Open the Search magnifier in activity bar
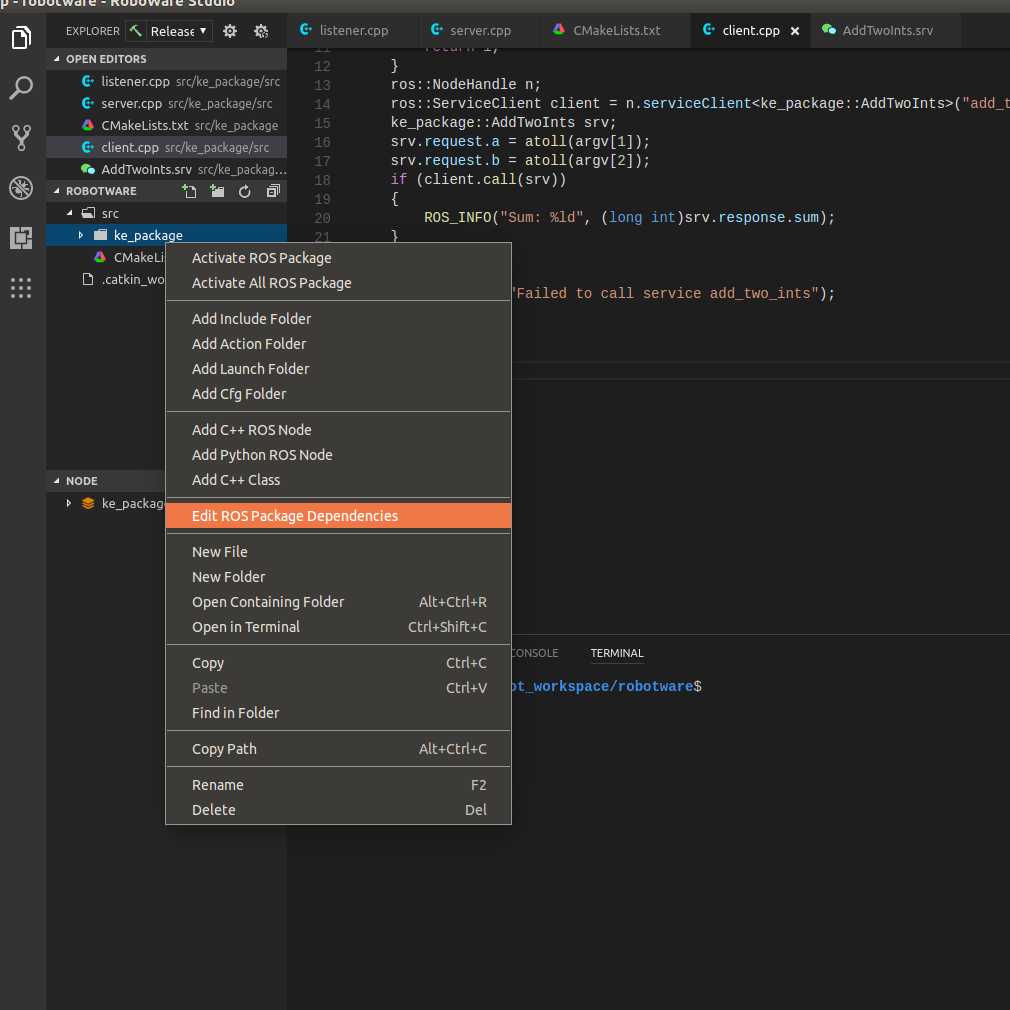 point(21,88)
